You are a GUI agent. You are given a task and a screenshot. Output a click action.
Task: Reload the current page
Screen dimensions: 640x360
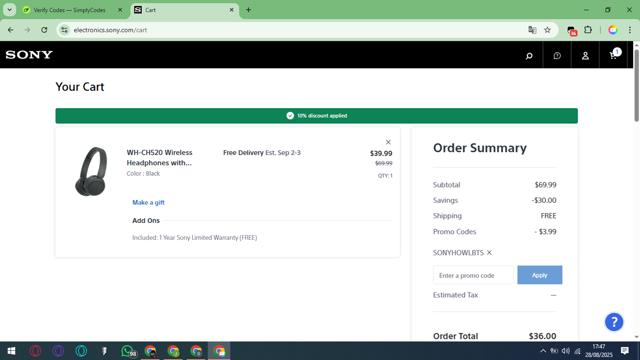(44, 30)
